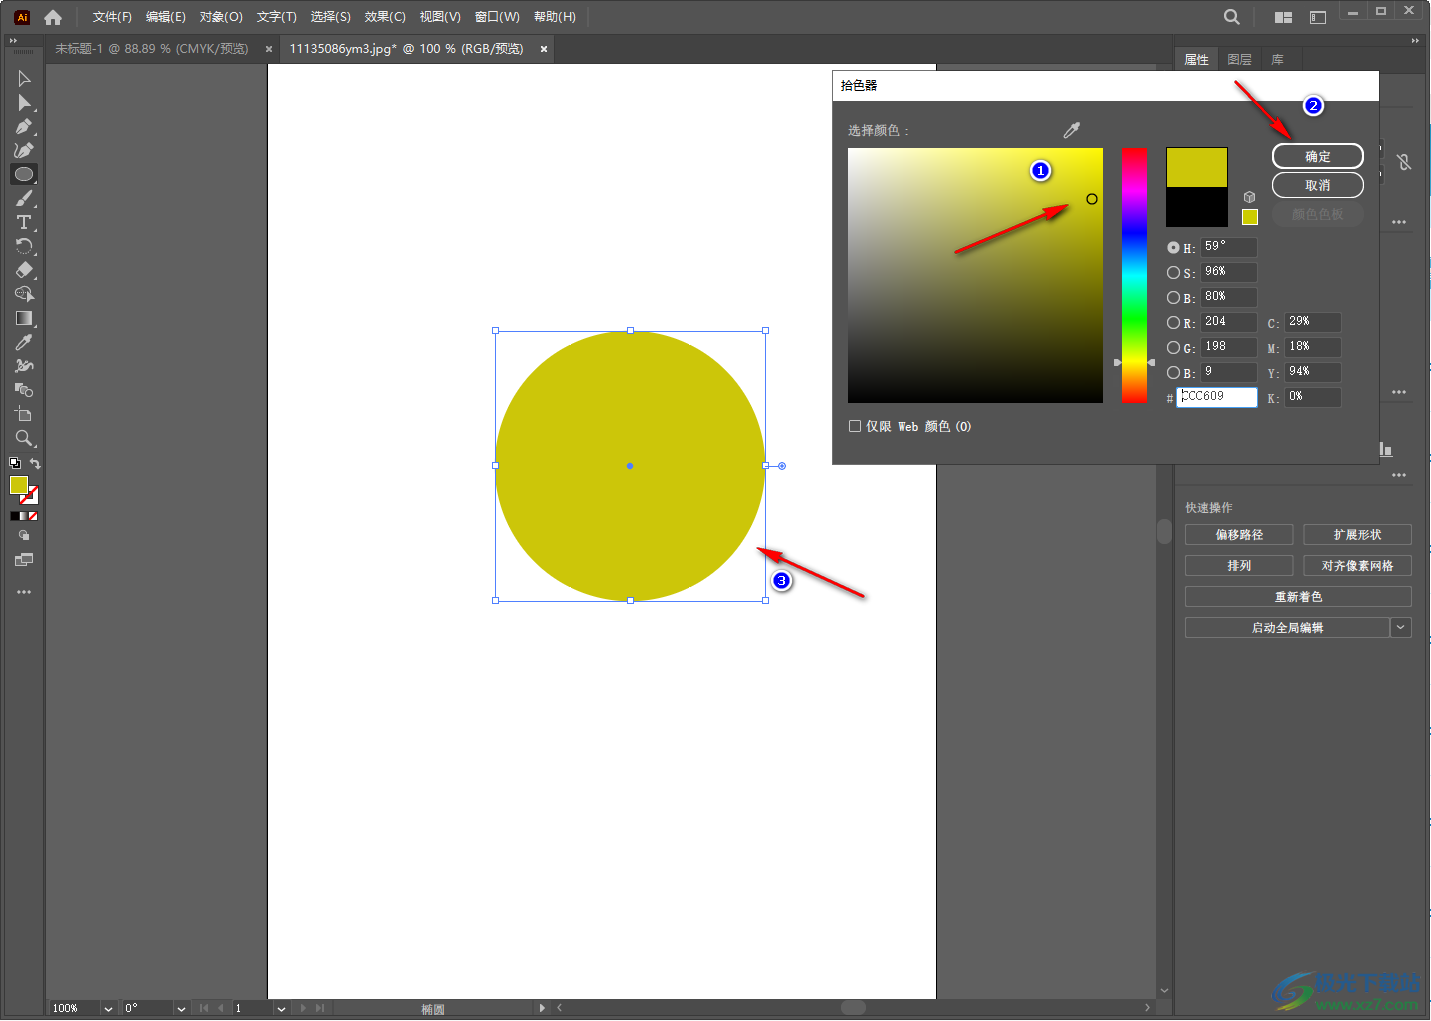Click the eyedropper icon in color picker
This screenshot has height=1021, width=1431.
[1072, 130]
